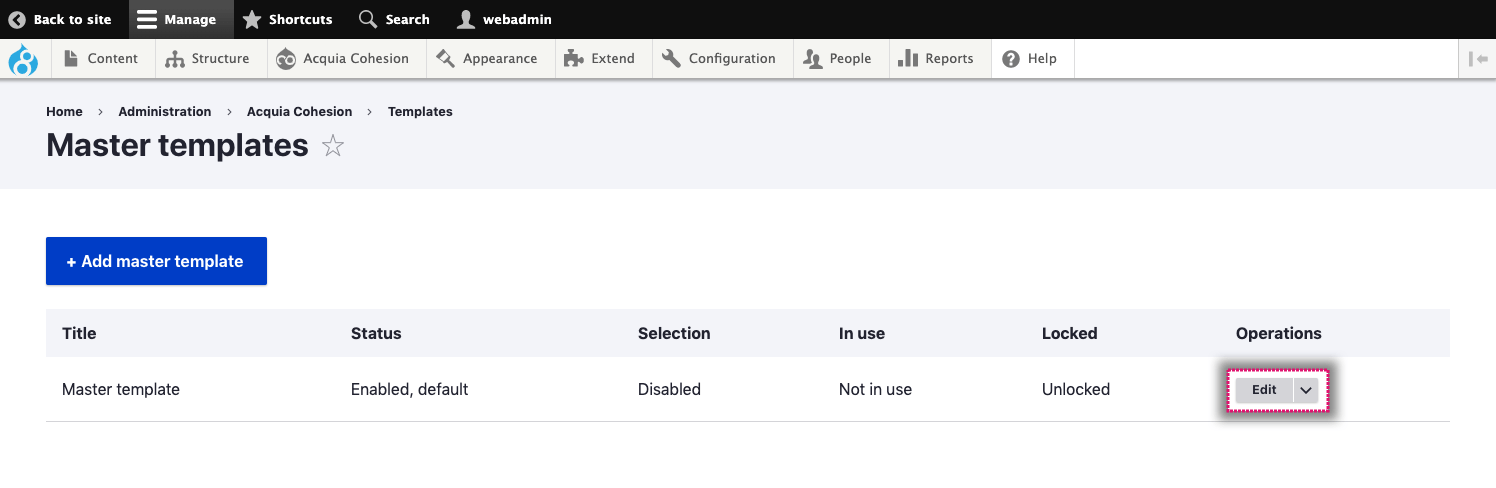Click the Back to site arrow icon
This screenshot has height=488, width=1496.
(17, 19)
